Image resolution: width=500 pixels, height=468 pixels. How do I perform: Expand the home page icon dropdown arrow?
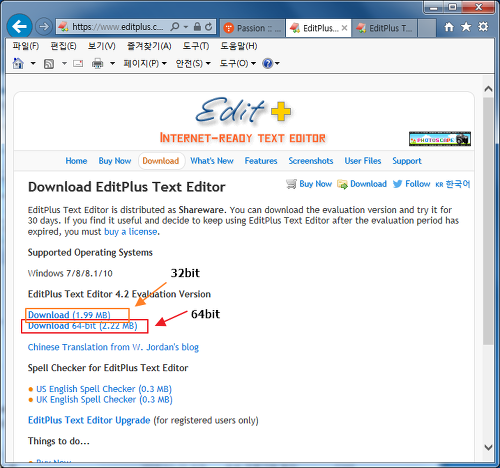pyautogui.click(x=33, y=63)
